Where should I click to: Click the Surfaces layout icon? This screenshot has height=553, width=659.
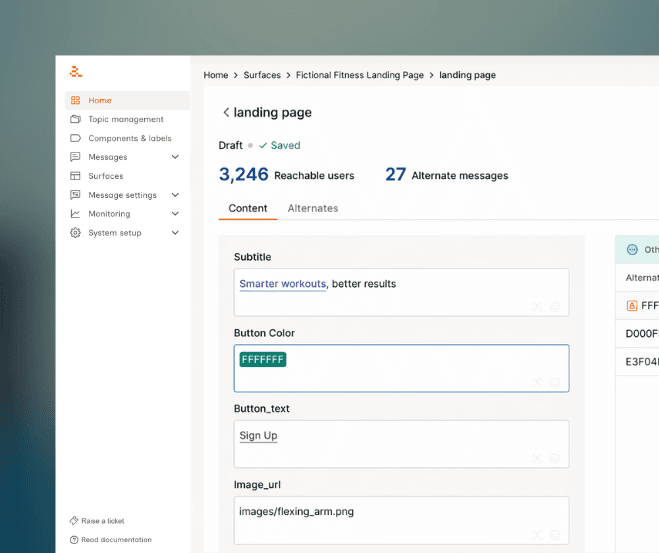coord(75,176)
